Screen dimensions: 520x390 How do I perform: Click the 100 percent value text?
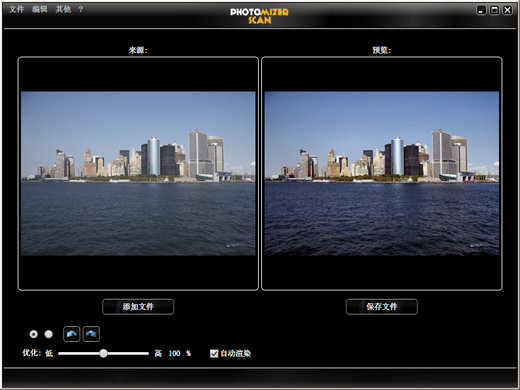174,353
